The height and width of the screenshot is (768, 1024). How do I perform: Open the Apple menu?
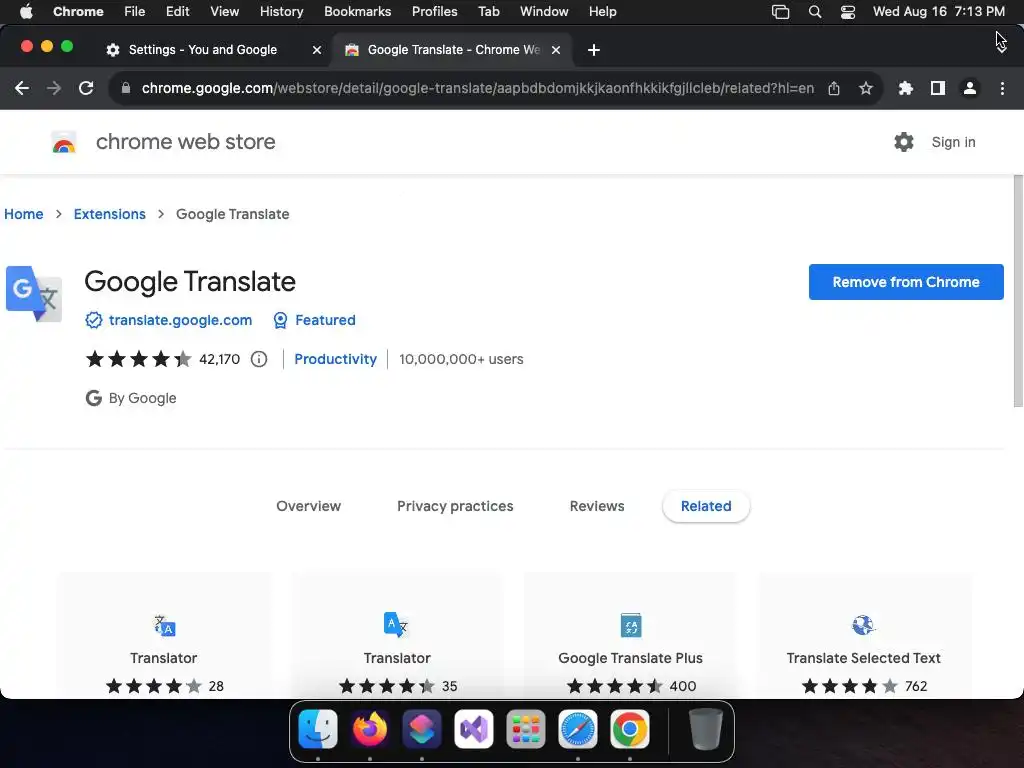(x=26, y=12)
